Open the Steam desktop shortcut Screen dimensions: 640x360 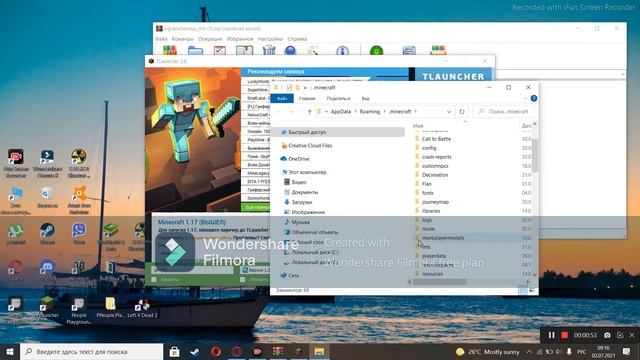pos(47,234)
